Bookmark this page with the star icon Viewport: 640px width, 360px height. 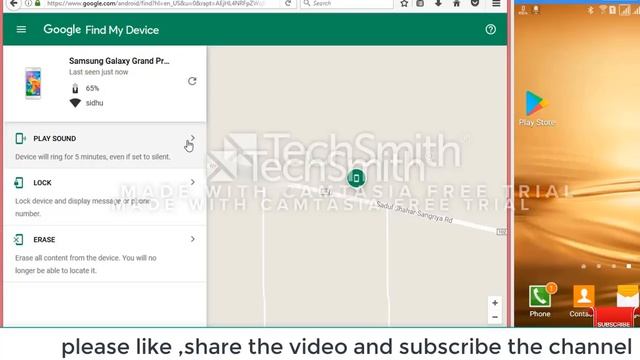click(x=404, y=3)
